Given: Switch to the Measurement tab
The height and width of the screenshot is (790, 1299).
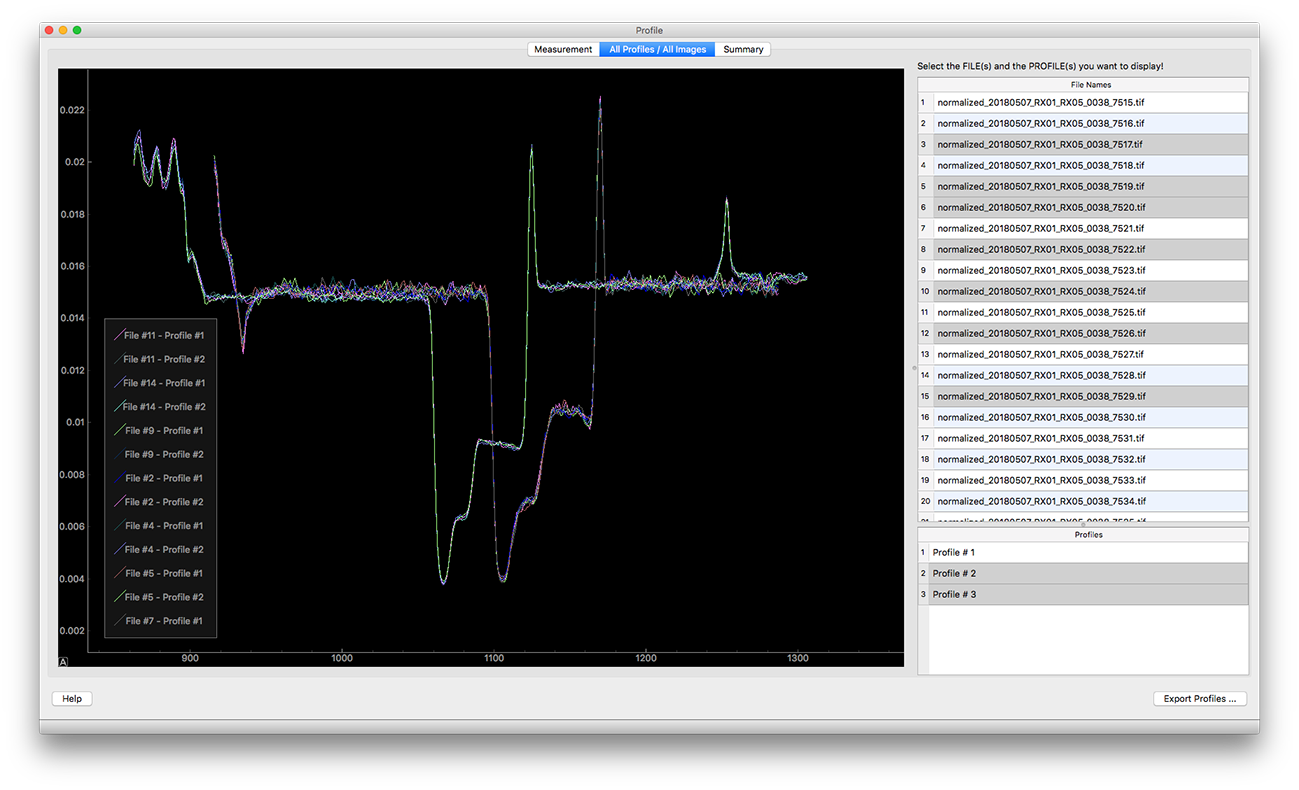Looking at the screenshot, I should (563, 49).
